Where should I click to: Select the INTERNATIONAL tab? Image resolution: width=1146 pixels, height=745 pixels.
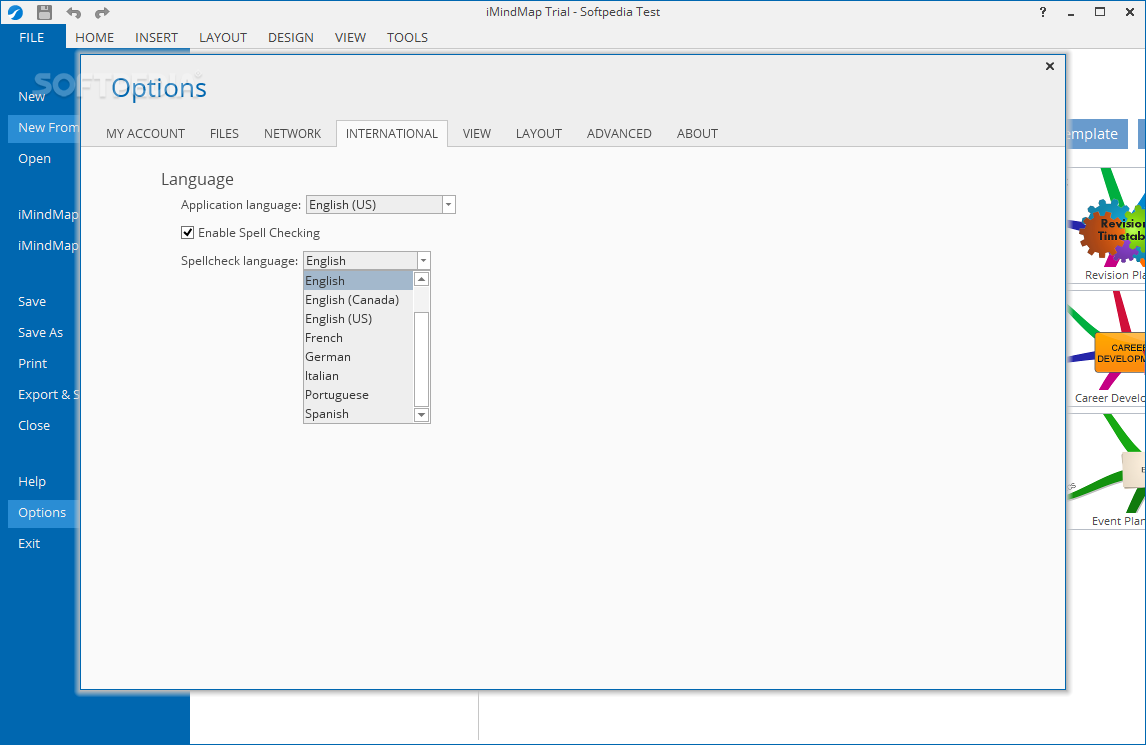[x=392, y=134]
